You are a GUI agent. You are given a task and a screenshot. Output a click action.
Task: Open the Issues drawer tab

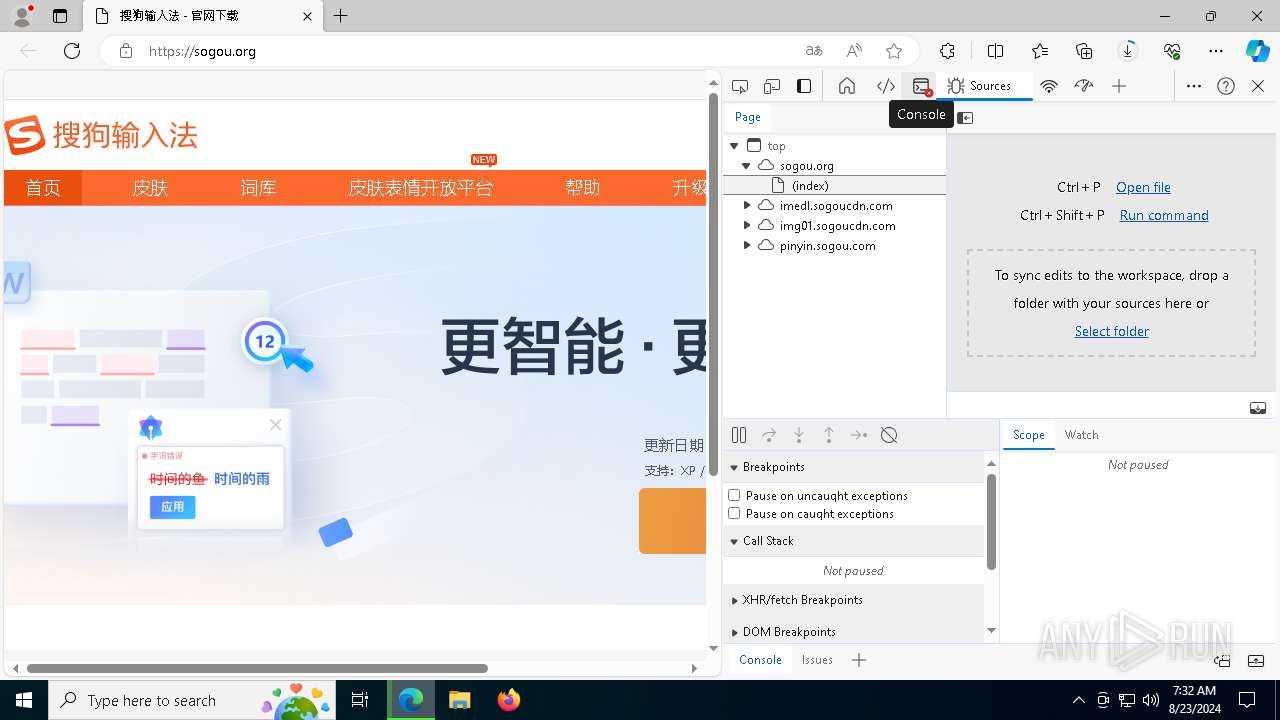tap(817, 660)
